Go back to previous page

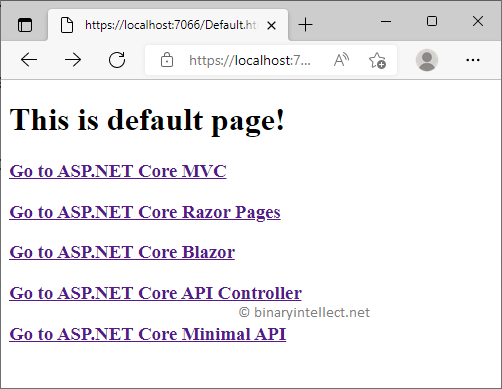29,60
